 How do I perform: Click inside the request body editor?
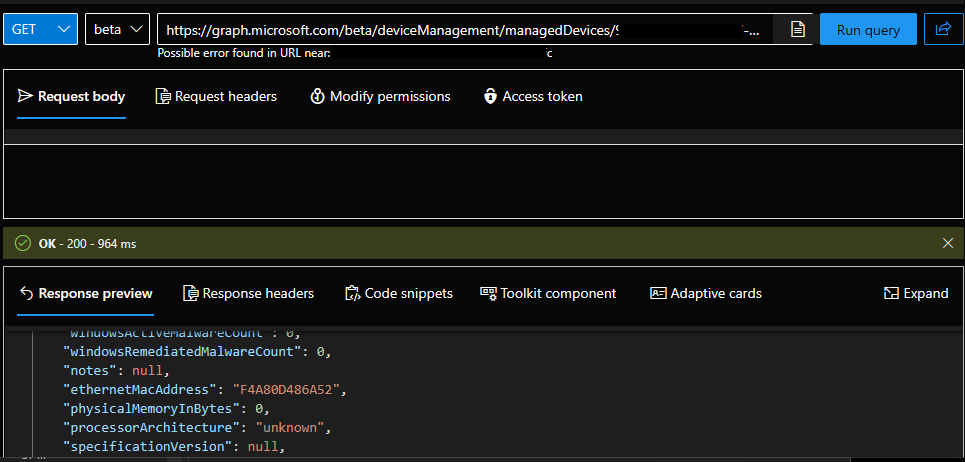(482, 181)
